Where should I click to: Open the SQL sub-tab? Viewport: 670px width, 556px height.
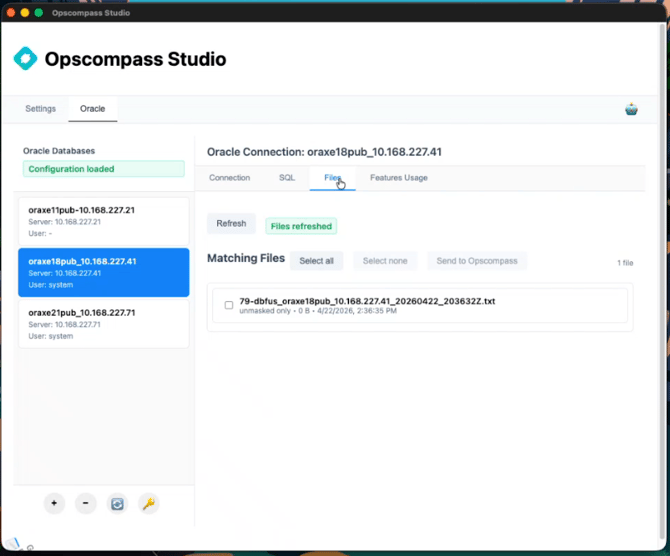287,178
